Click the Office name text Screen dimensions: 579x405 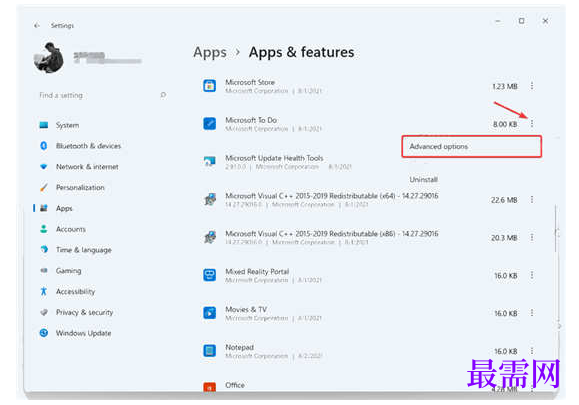pyautogui.click(x=235, y=385)
